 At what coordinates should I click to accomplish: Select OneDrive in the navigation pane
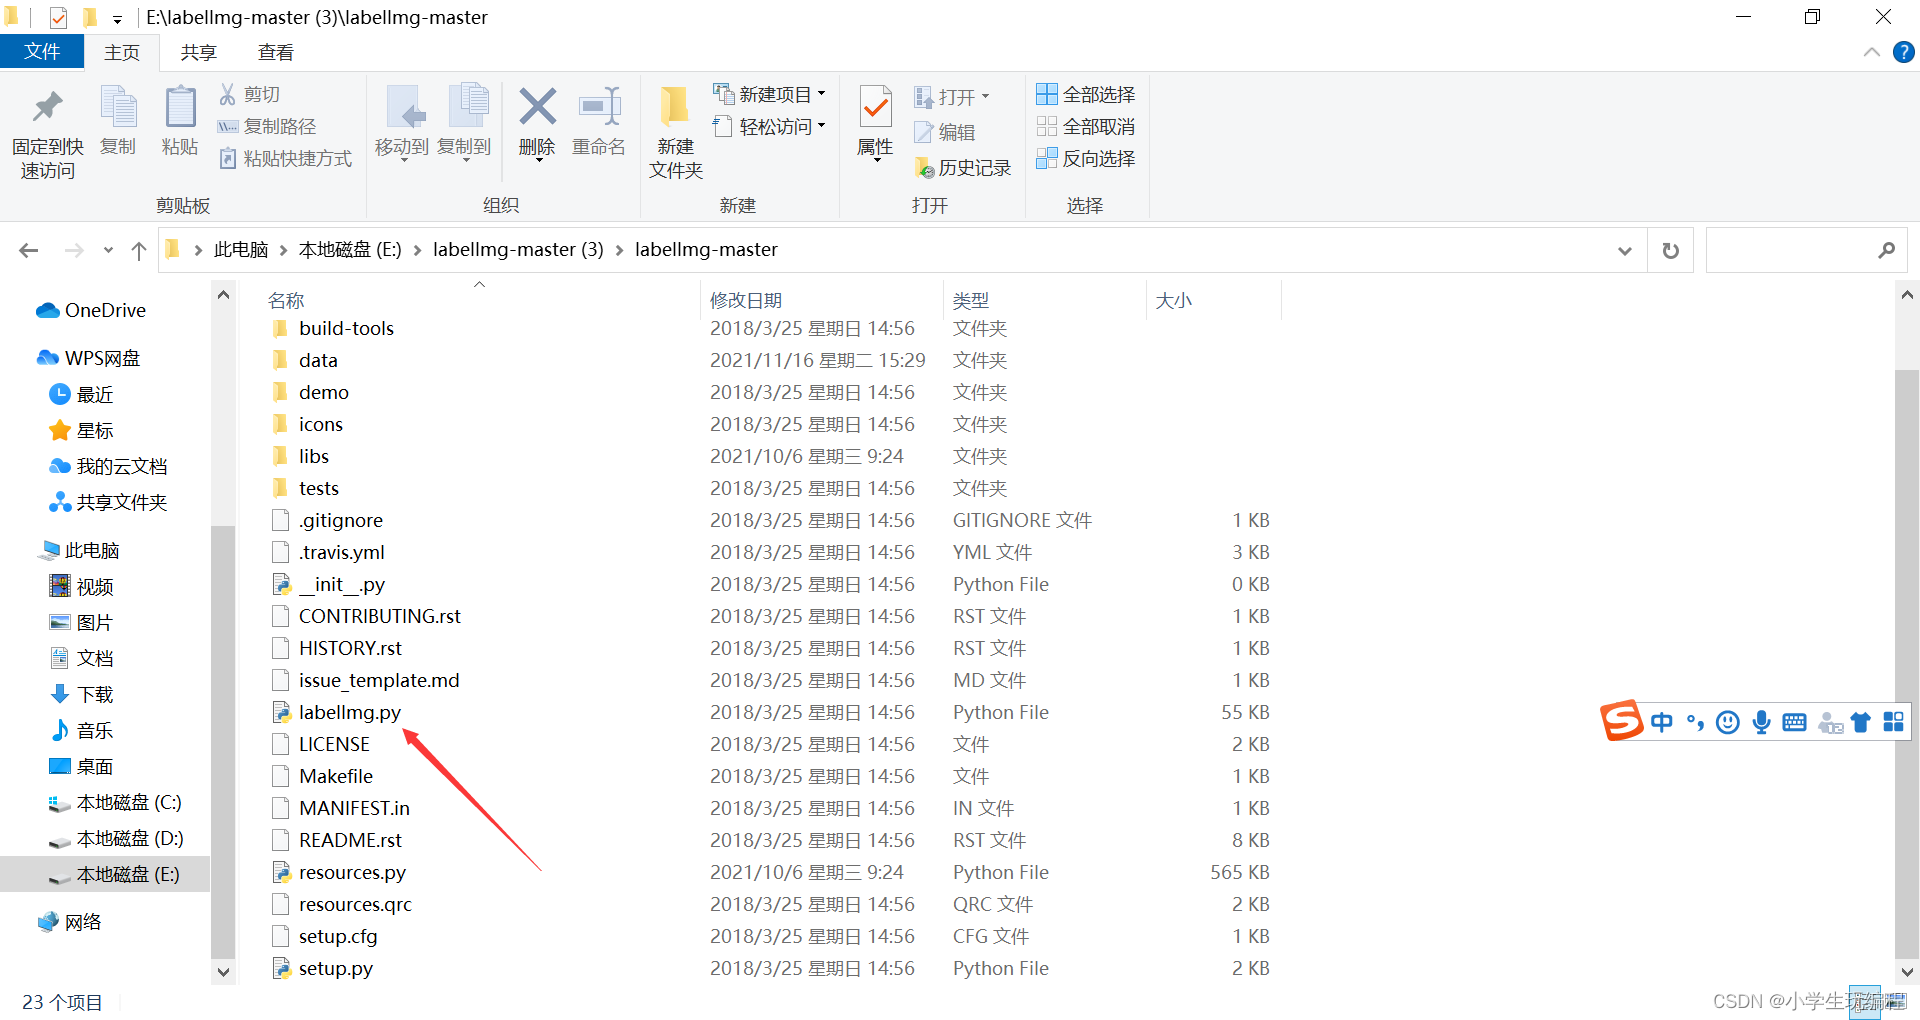(x=105, y=310)
